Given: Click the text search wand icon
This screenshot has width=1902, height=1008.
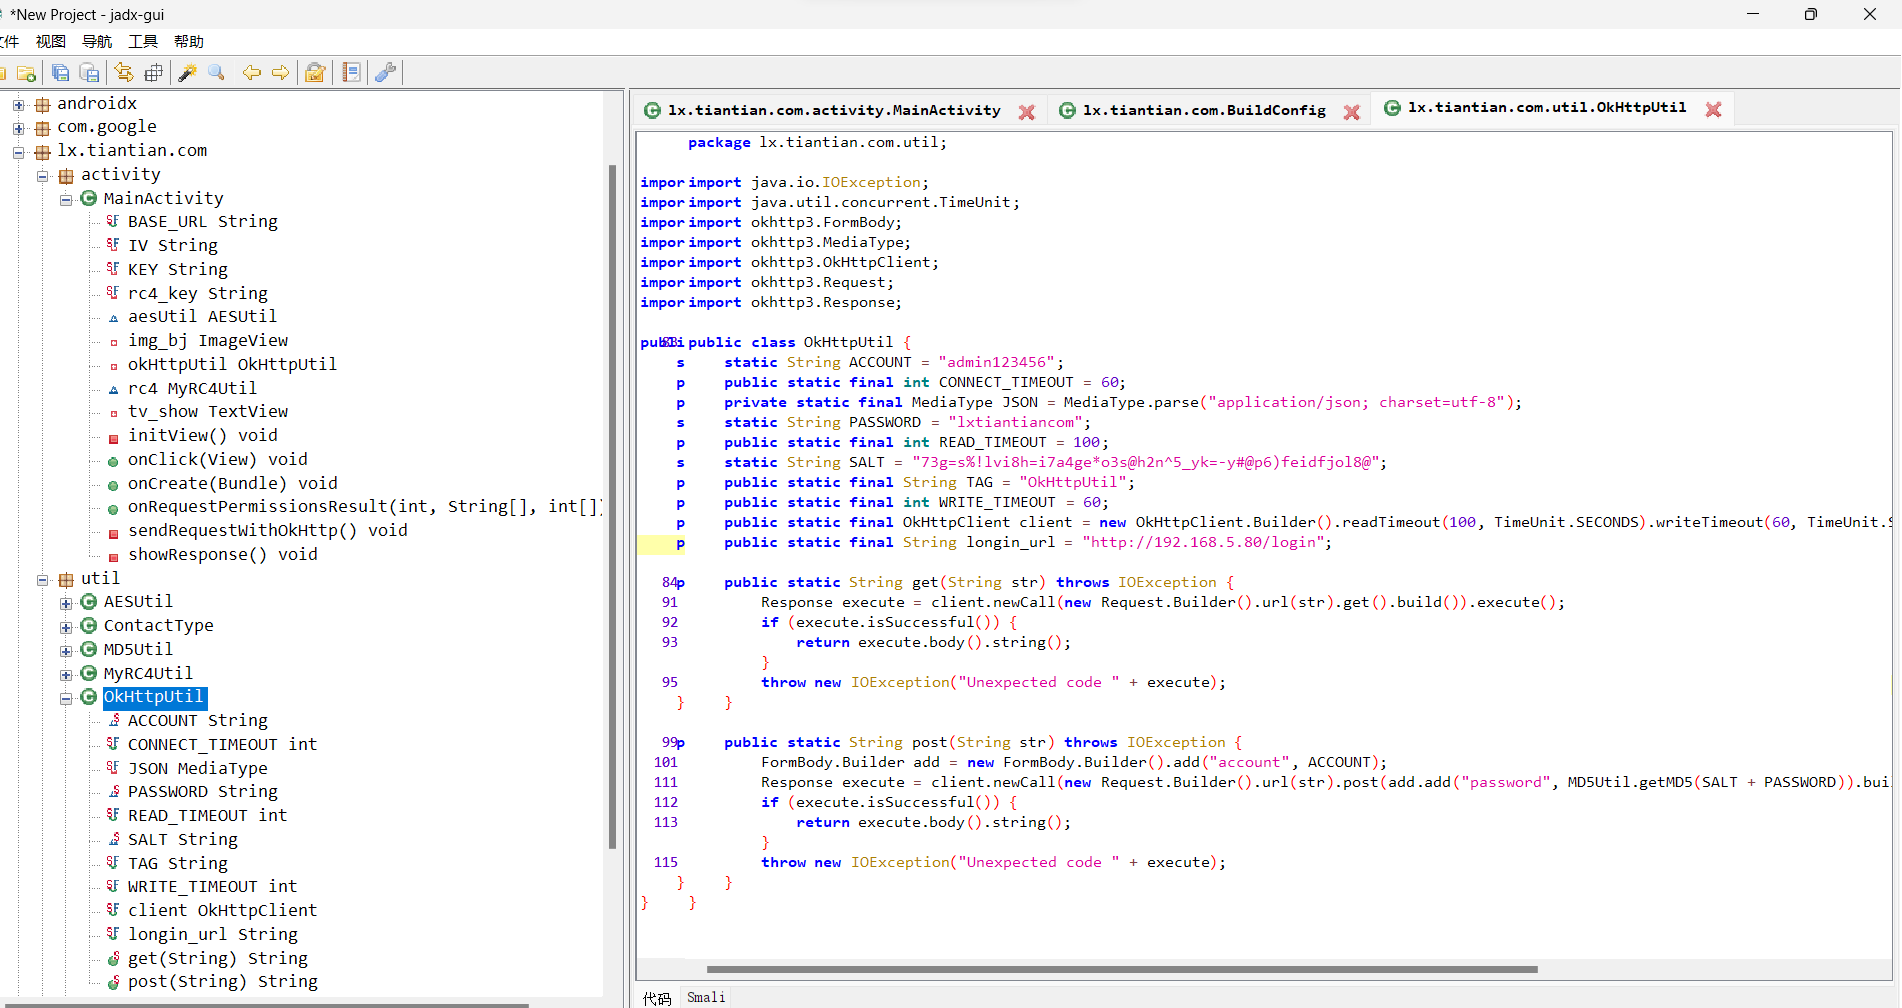Looking at the screenshot, I should [x=187, y=73].
